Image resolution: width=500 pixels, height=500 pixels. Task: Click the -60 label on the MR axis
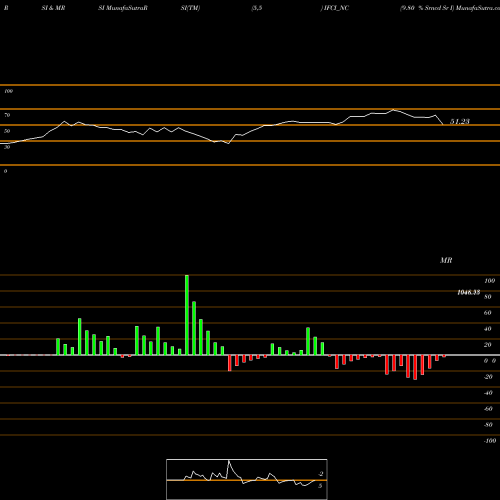(x=488, y=409)
